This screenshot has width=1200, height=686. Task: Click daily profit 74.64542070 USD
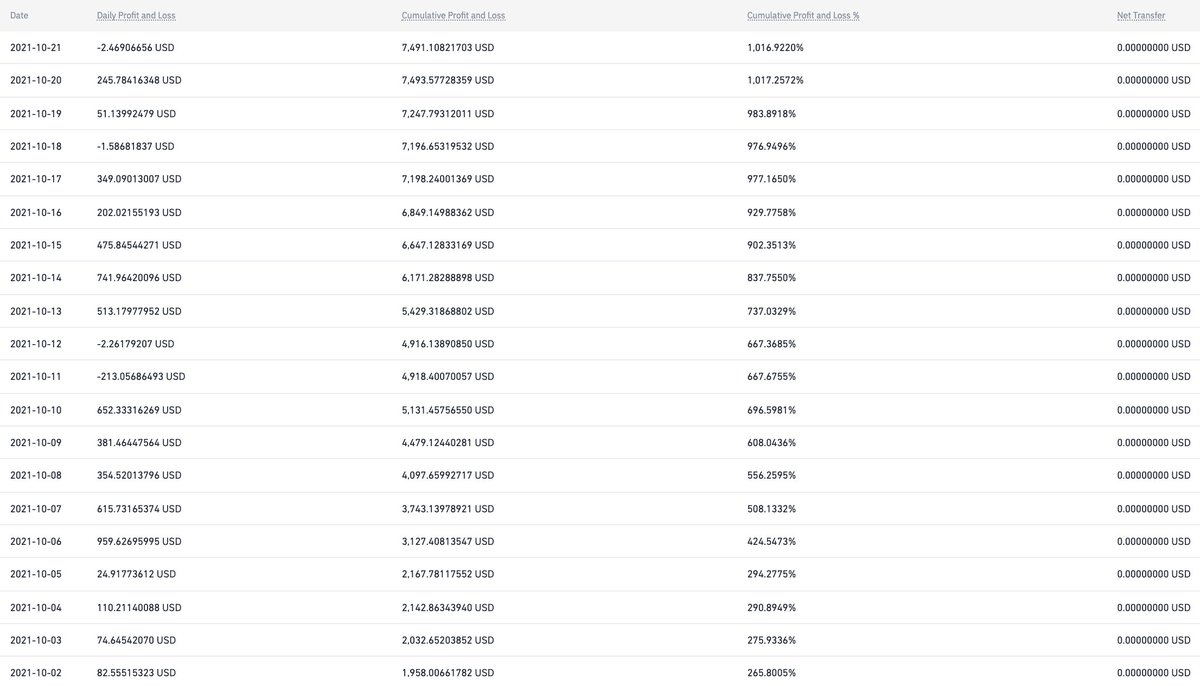136,640
